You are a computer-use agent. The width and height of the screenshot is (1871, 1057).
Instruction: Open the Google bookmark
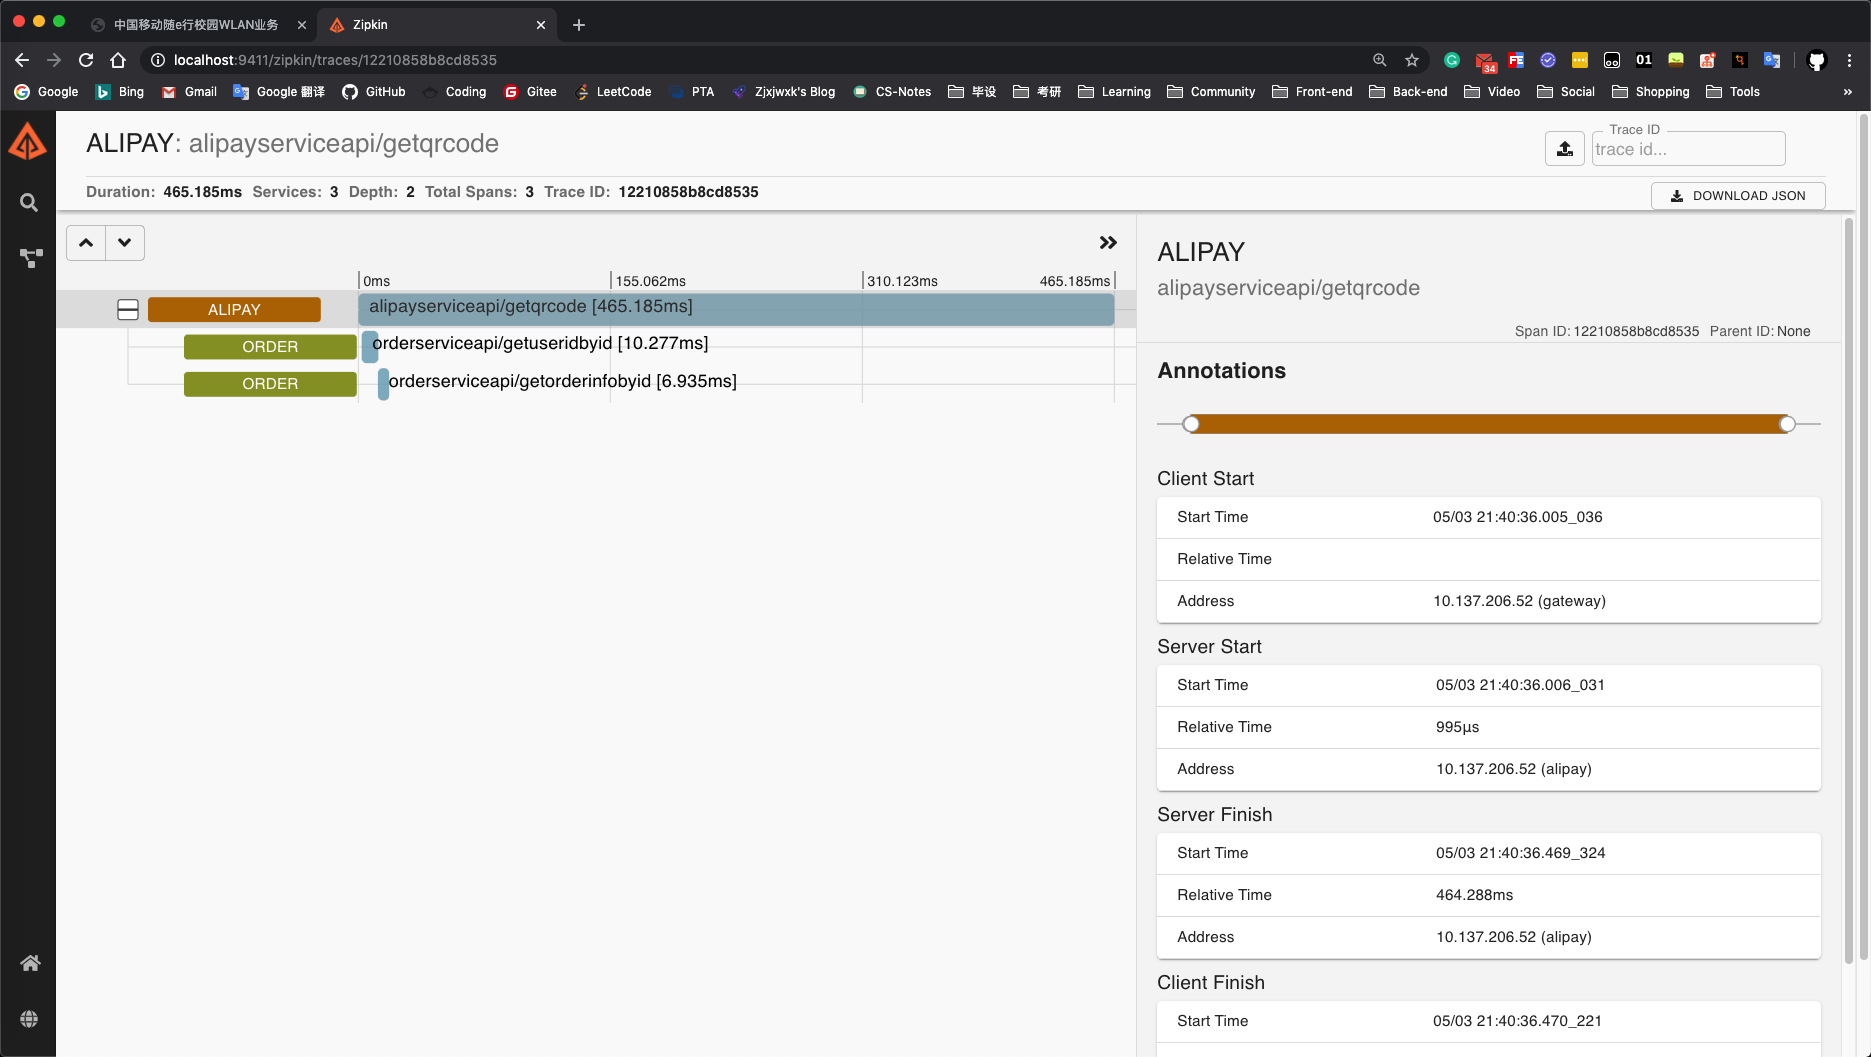coord(46,91)
